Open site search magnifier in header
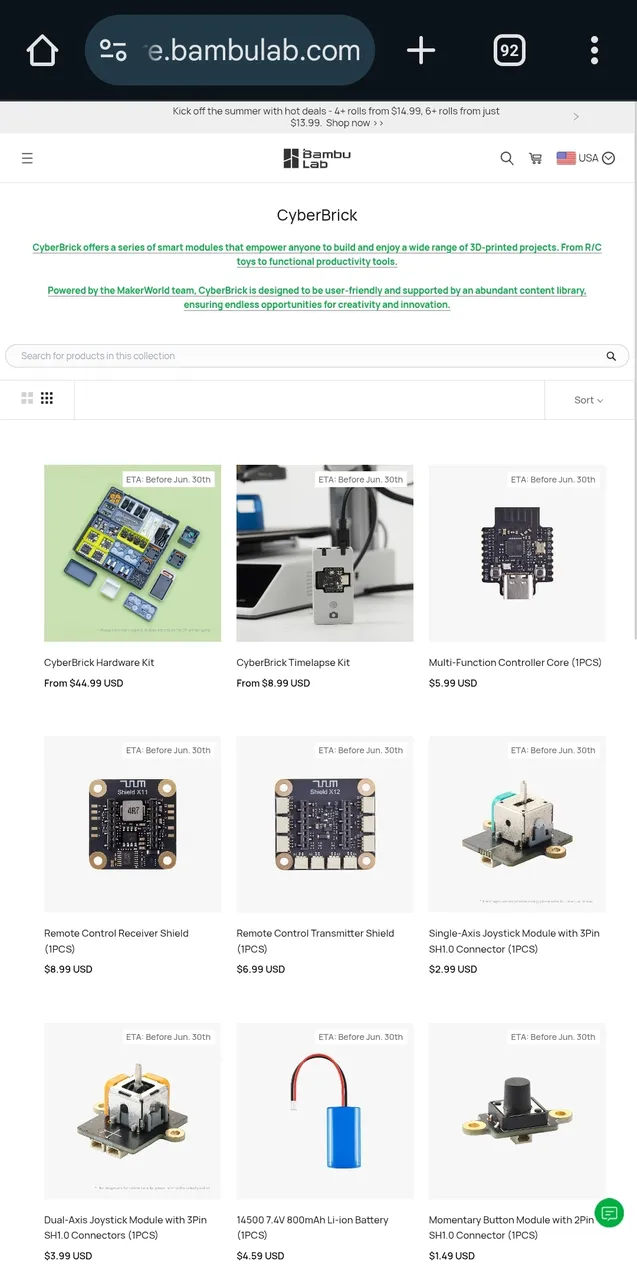The width and height of the screenshot is (637, 1280). (x=507, y=158)
